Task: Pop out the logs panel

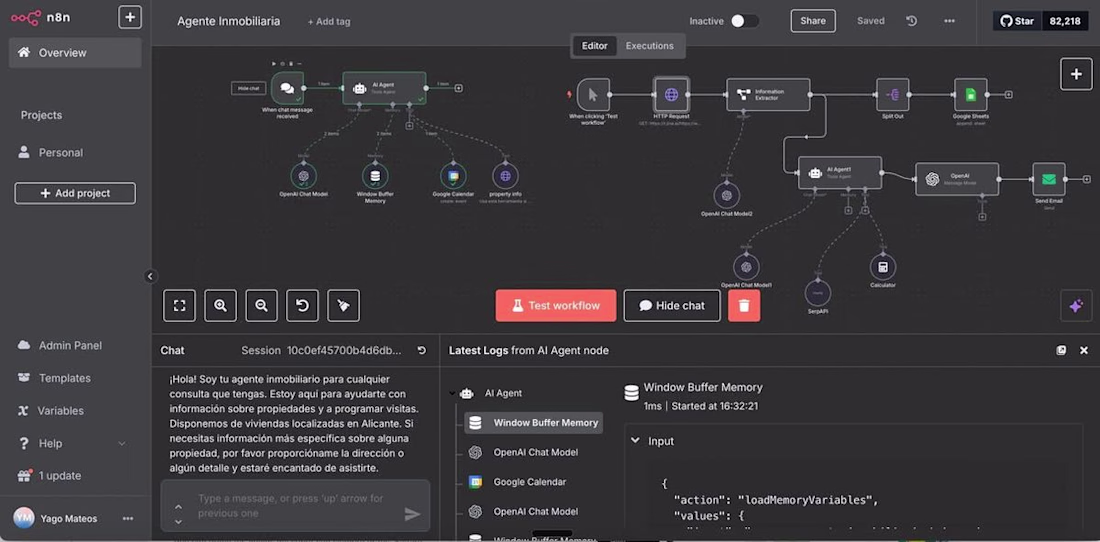Action: pos(1061,351)
